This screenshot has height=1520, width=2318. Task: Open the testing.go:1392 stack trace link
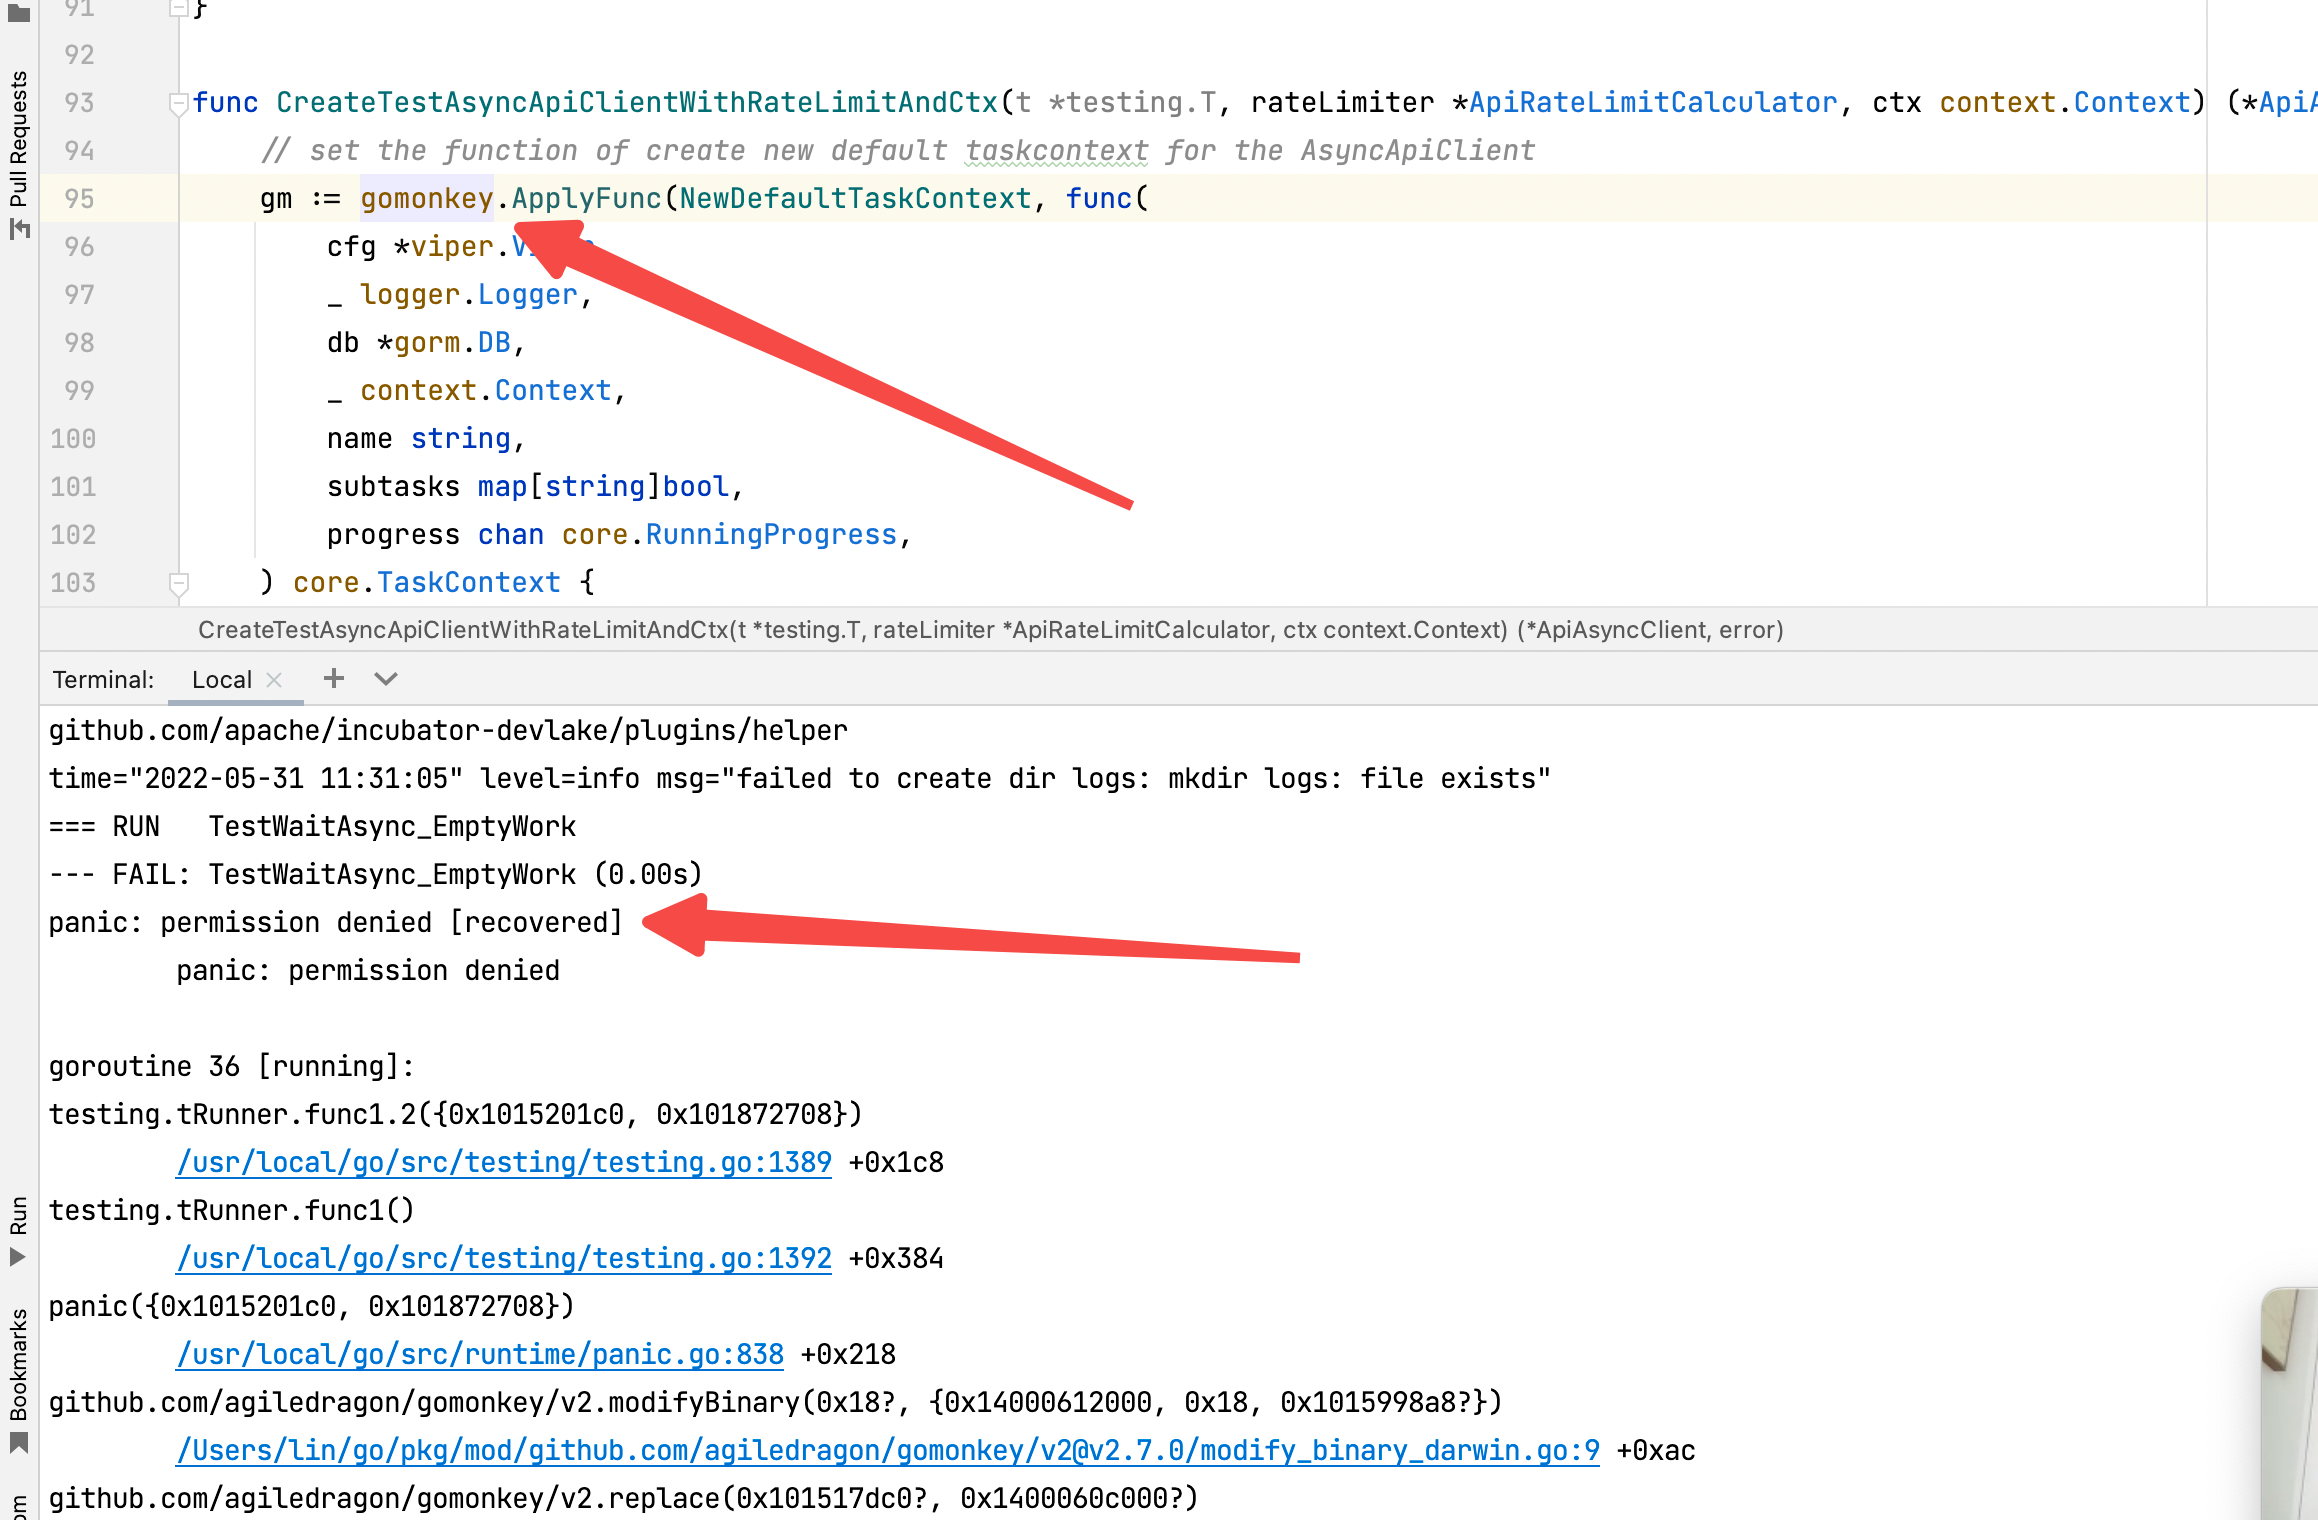click(x=504, y=1258)
